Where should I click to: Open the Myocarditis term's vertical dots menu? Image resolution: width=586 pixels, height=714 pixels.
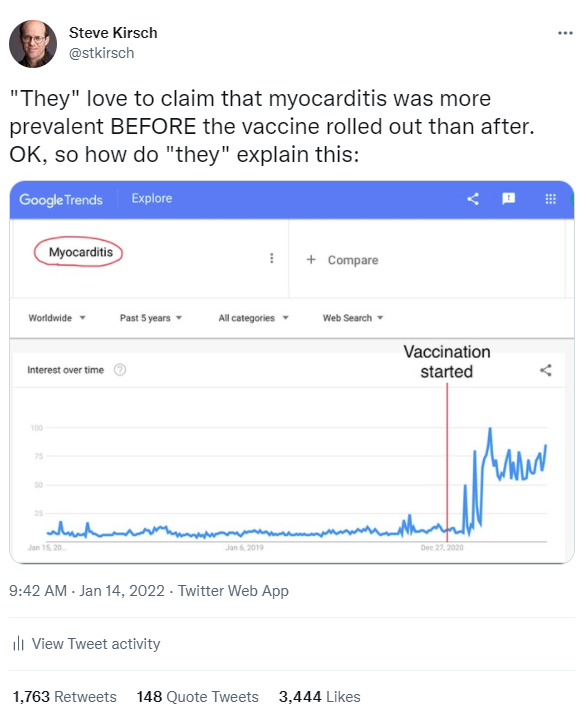point(272,258)
